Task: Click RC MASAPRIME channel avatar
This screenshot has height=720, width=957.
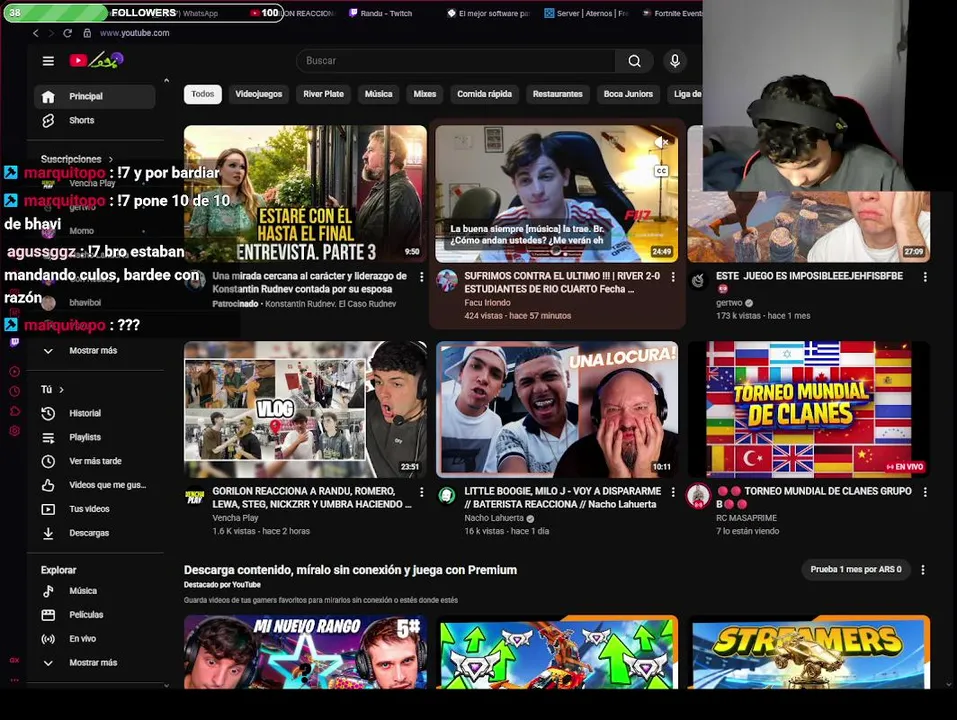Action: 698,495
